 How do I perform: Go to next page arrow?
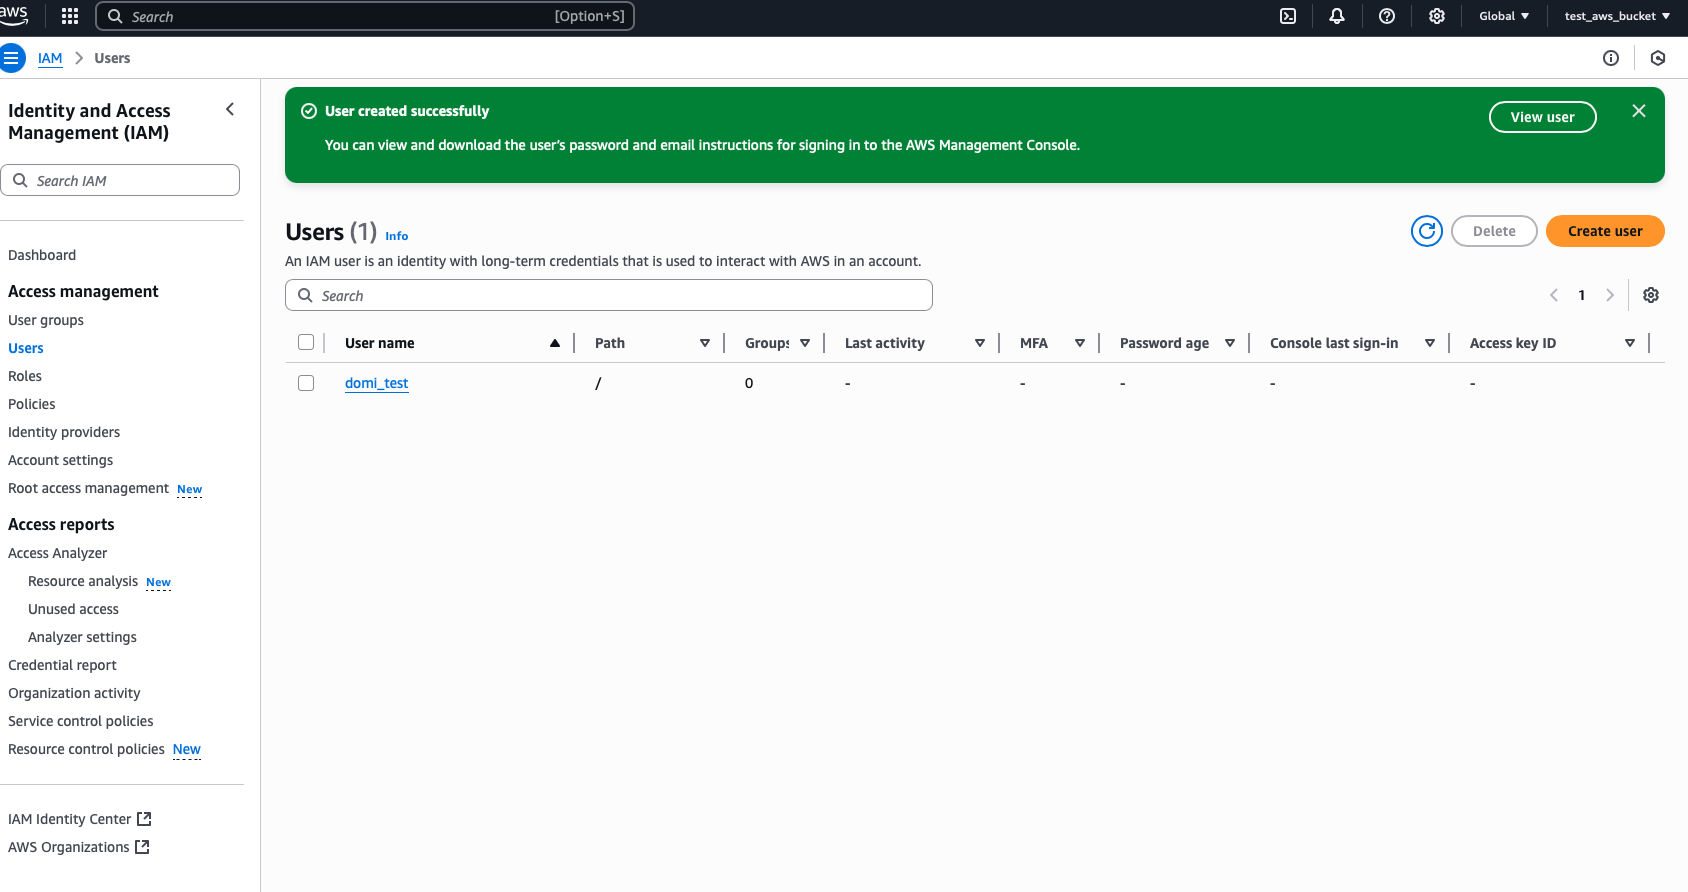tap(1610, 295)
